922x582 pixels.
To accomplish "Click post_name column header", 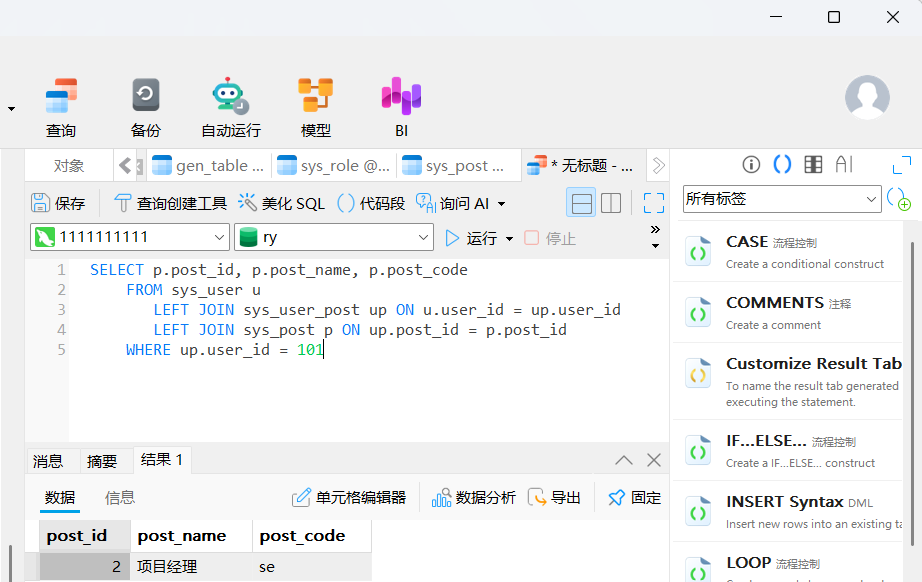I will [192, 536].
